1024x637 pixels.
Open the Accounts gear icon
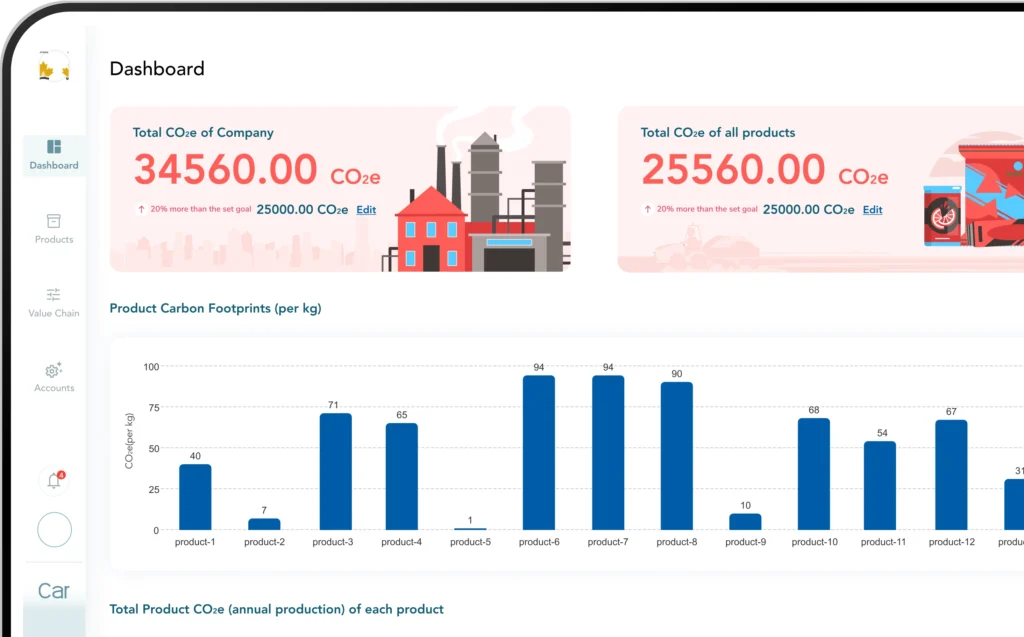(54, 370)
